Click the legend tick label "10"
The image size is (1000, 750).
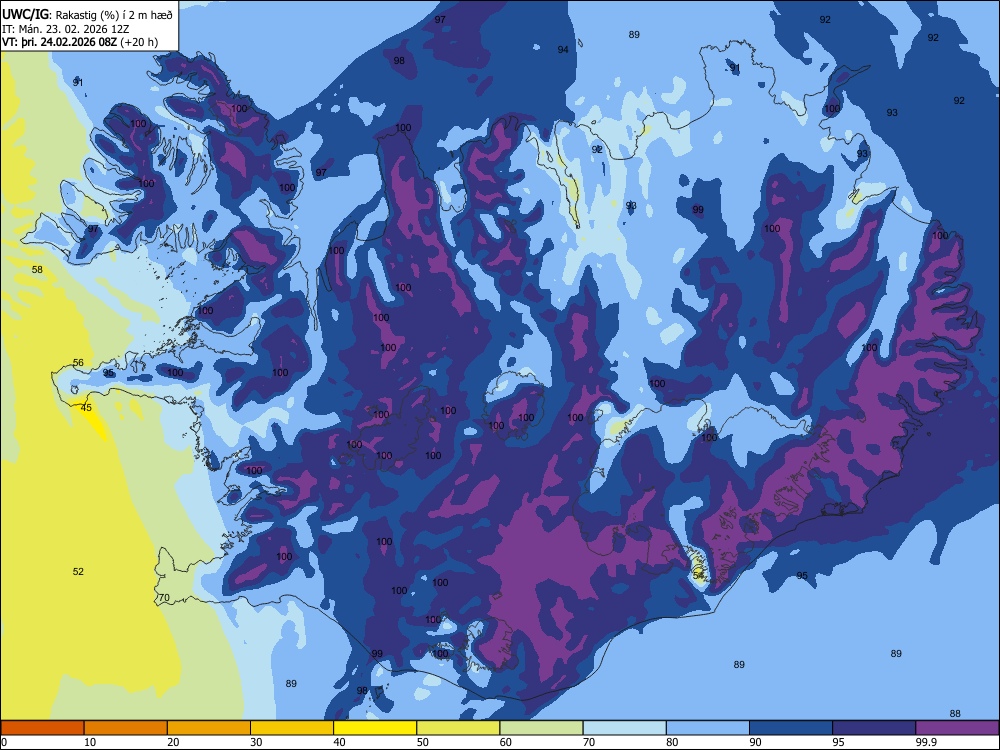click(x=90, y=742)
